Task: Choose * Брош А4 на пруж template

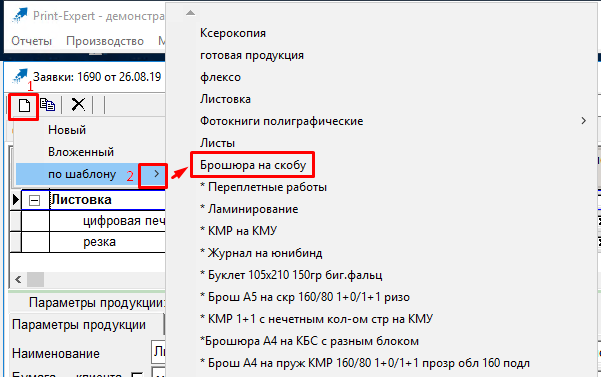Action: click(365, 363)
